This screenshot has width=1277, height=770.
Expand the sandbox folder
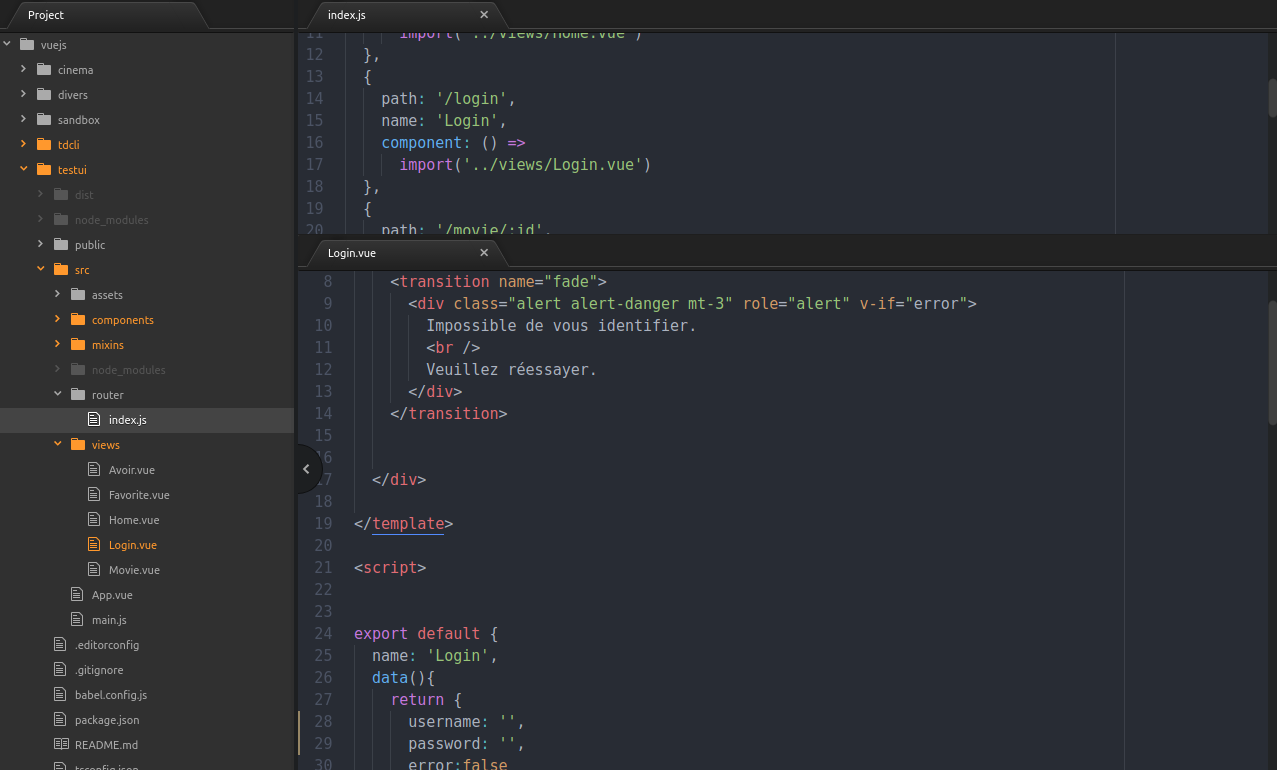tap(23, 120)
